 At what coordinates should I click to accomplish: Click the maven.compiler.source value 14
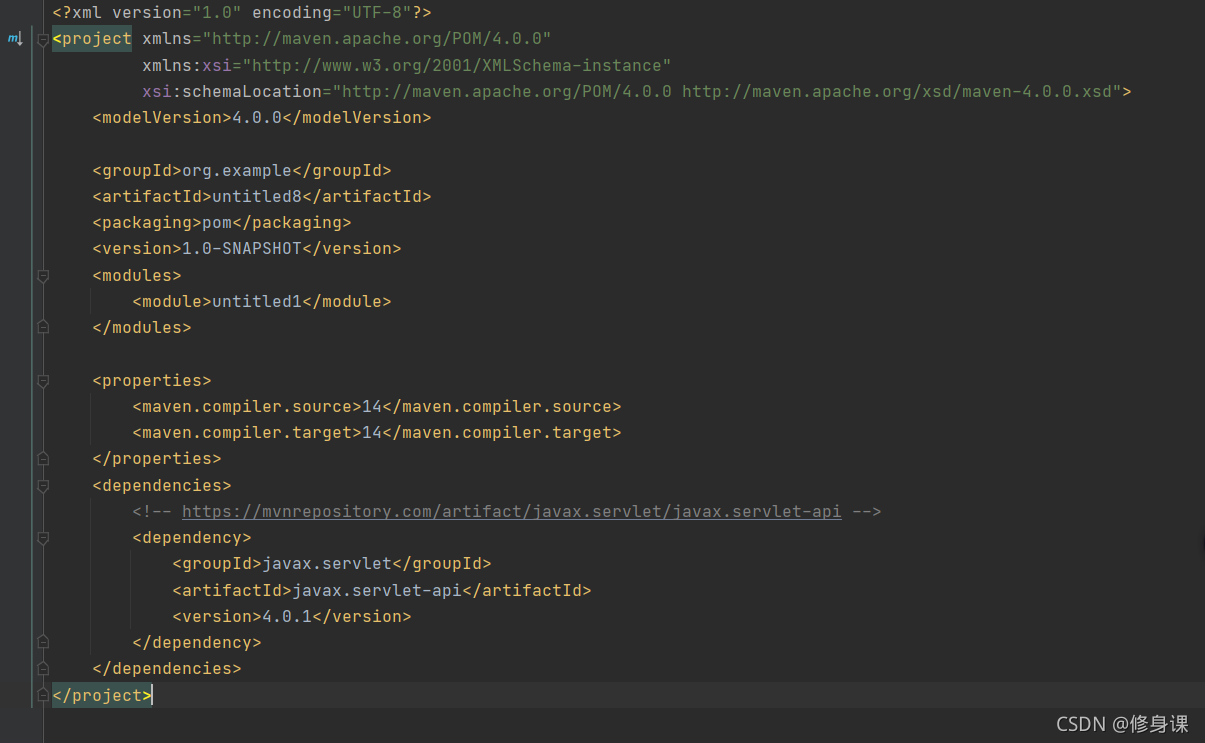371,406
